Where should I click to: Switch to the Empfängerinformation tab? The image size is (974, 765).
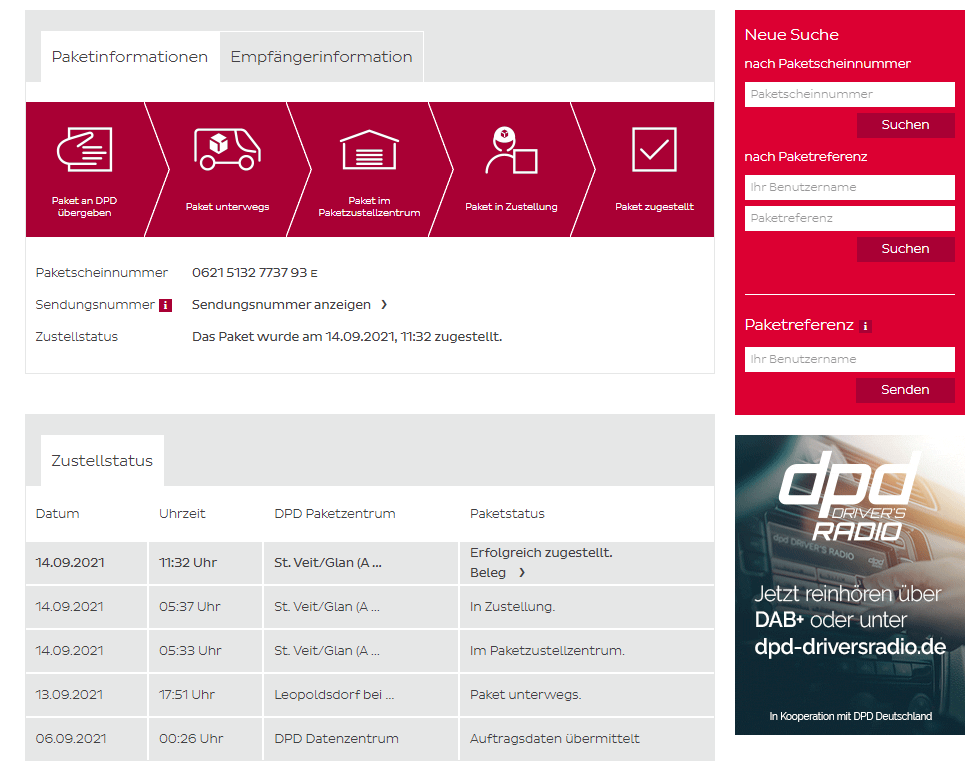[321, 57]
